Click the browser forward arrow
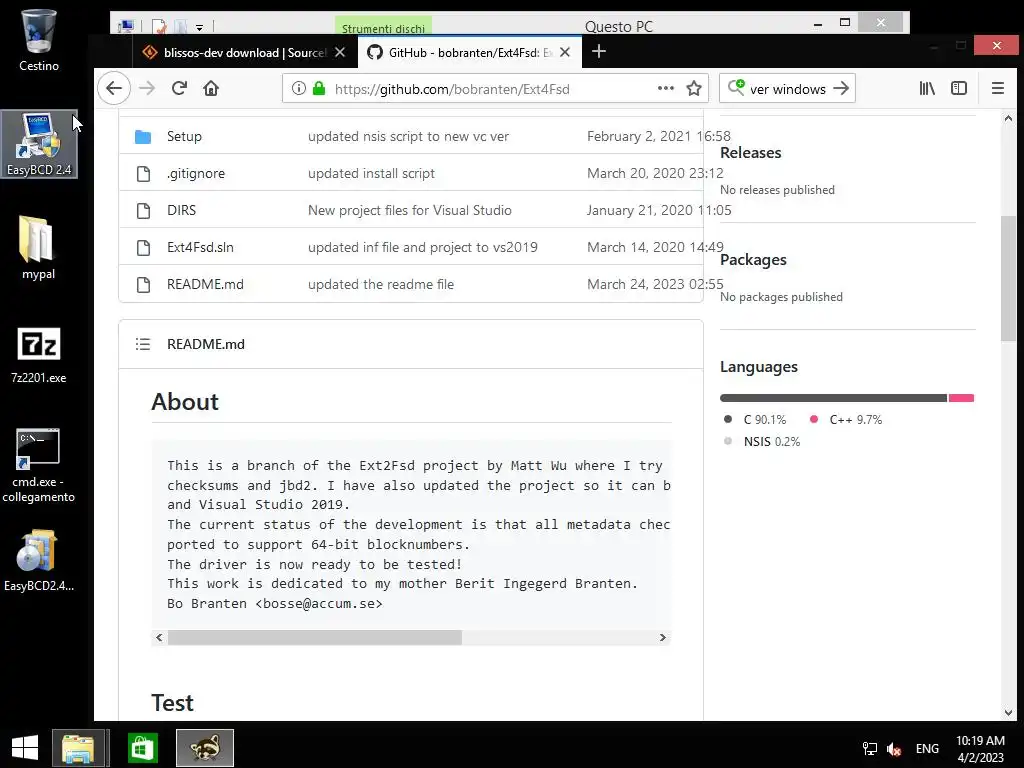This screenshot has width=1024, height=768. (147, 88)
